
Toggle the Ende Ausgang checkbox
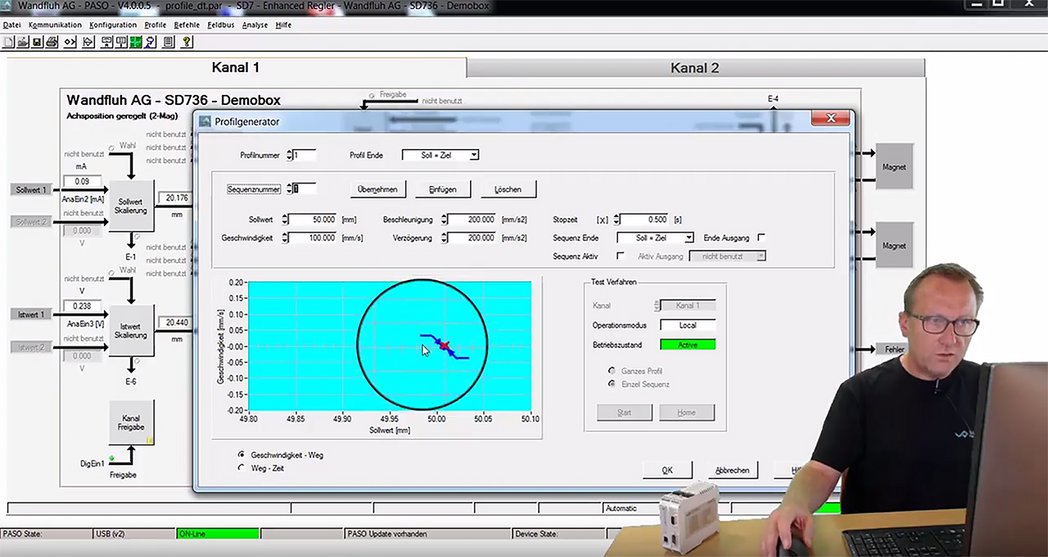(x=761, y=237)
